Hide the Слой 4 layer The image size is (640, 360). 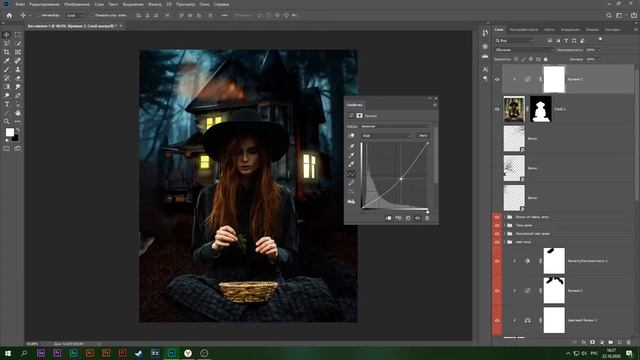click(x=497, y=109)
